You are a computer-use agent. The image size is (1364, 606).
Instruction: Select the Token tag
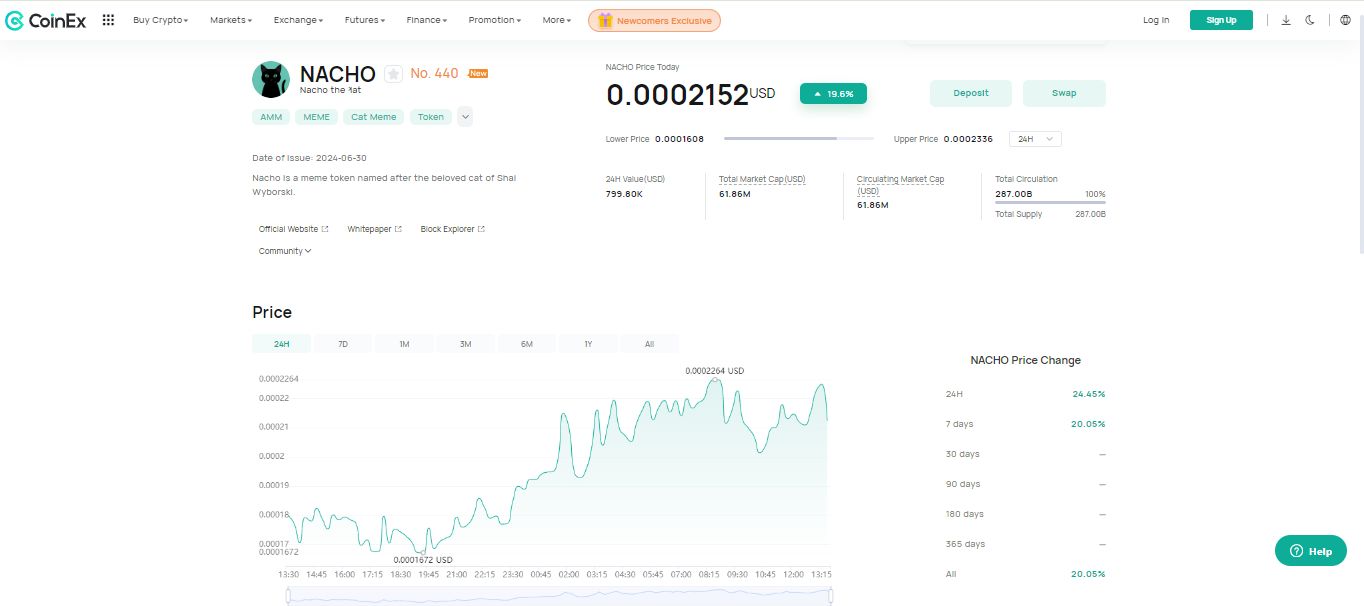431,117
